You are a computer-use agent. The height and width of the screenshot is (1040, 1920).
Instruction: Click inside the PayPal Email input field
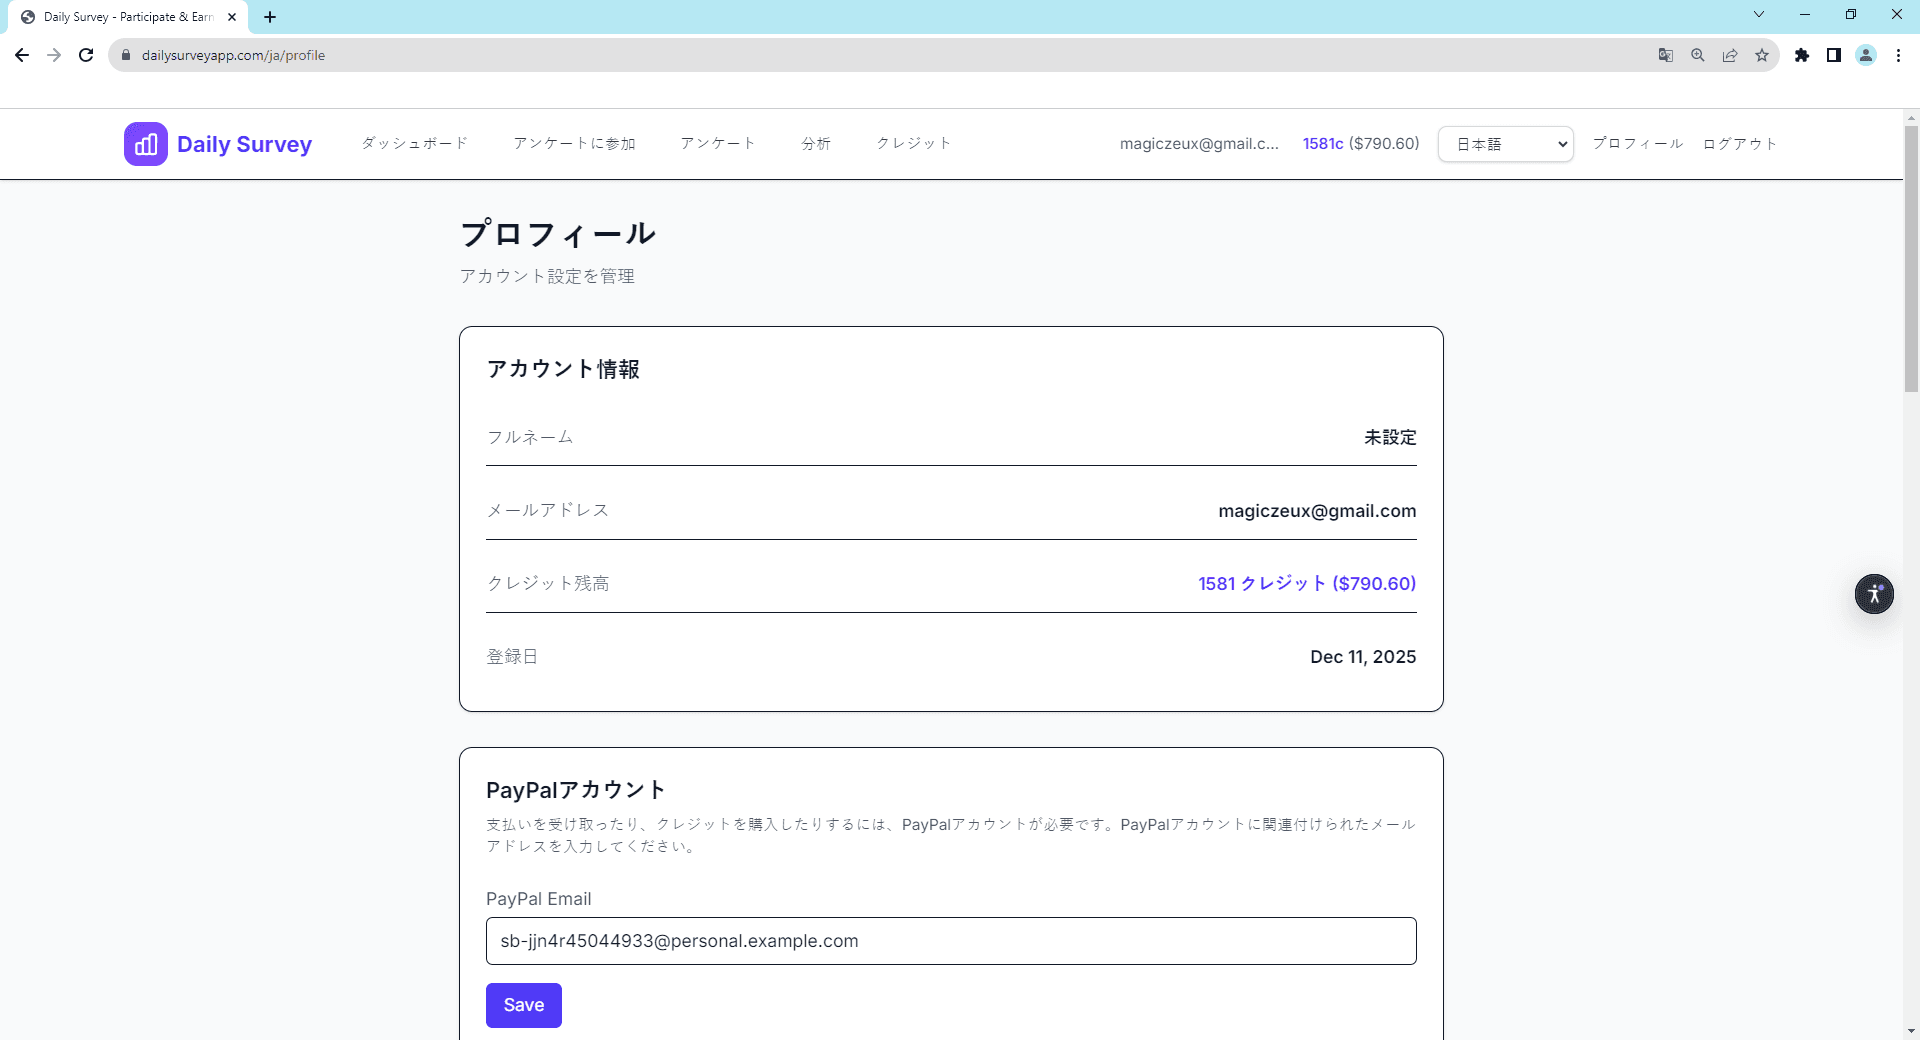[x=950, y=941]
